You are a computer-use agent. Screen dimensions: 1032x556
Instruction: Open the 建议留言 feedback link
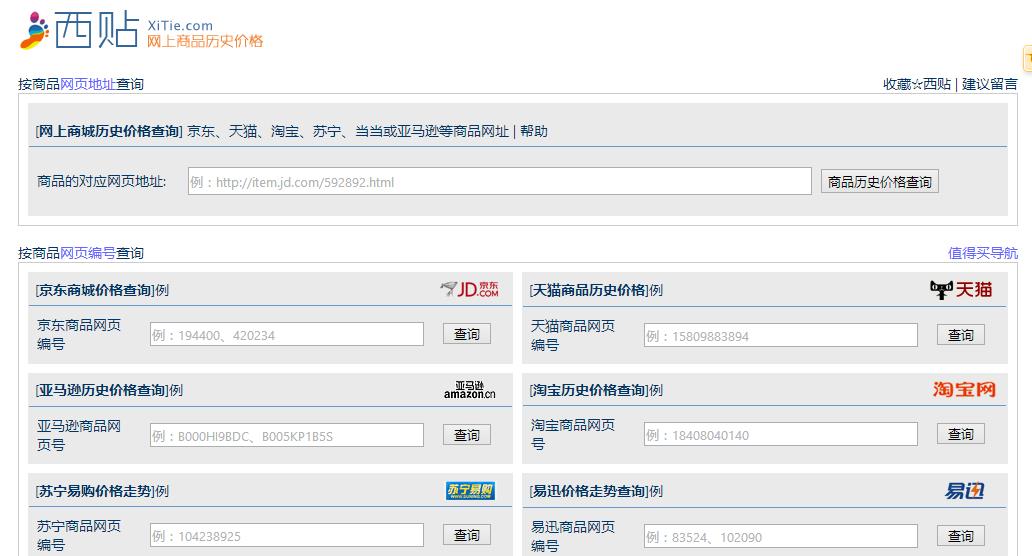click(x=989, y=84)
